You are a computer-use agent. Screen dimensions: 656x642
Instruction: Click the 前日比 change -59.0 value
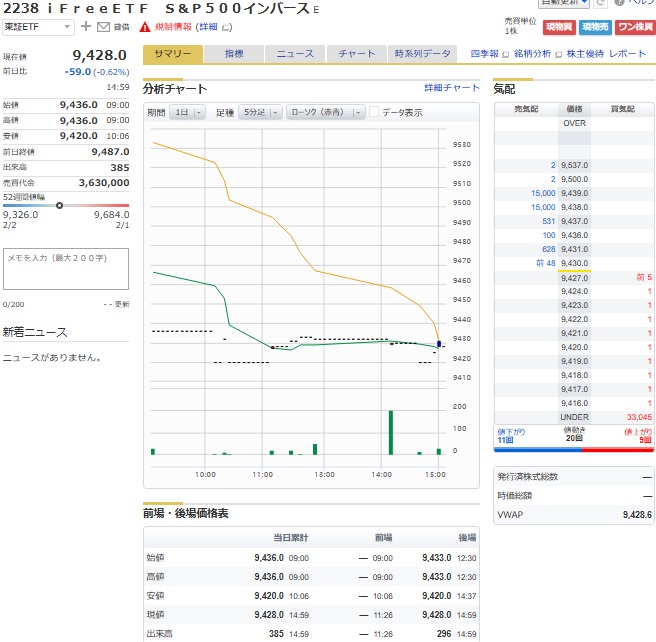click(x=77, y=72)
